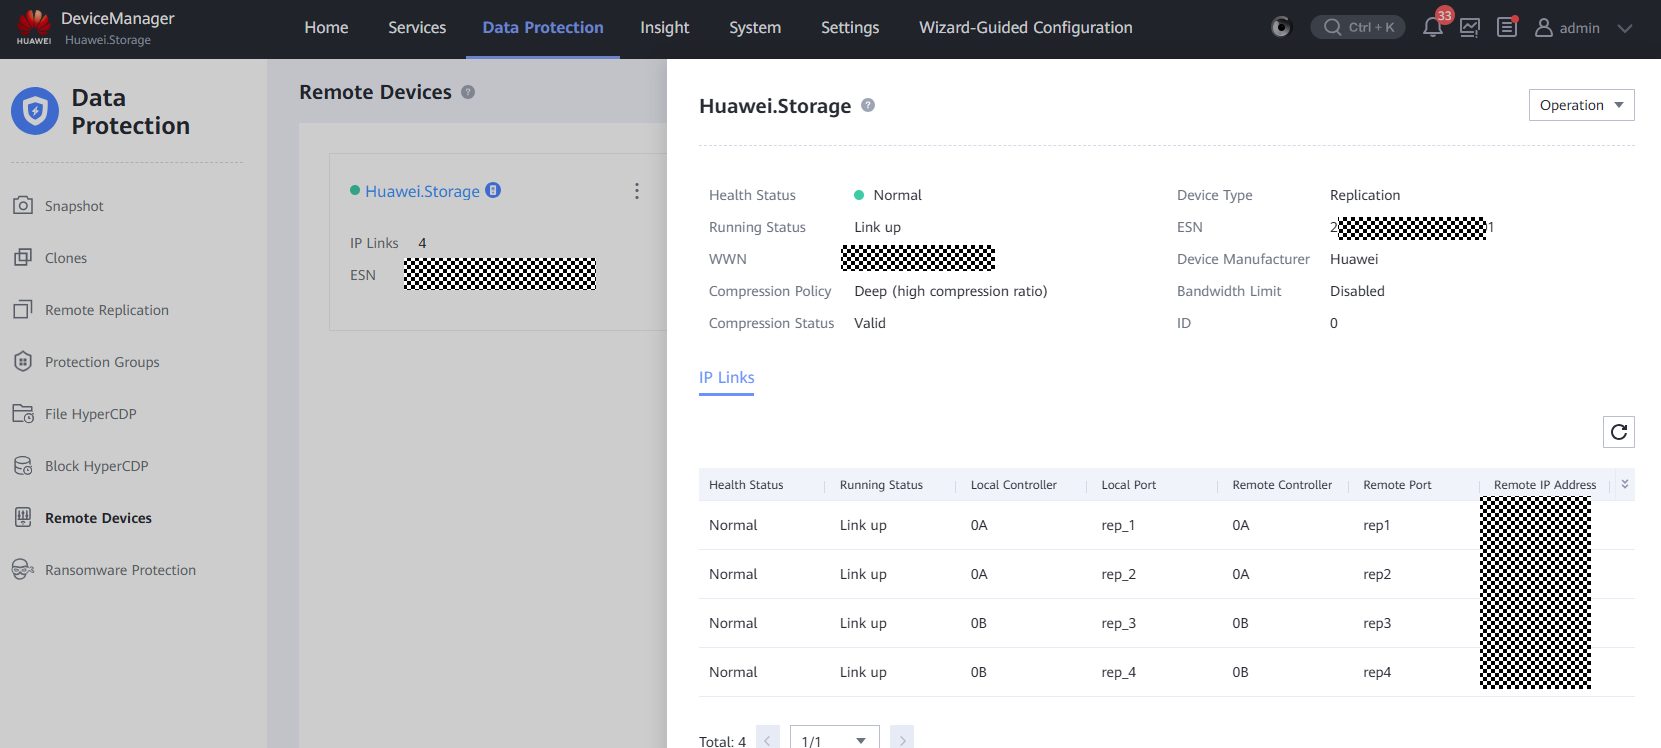The image size is (1661, 748).
Task: Sort by the Remote Controller column header
Action: click(x=1282, y=485)
